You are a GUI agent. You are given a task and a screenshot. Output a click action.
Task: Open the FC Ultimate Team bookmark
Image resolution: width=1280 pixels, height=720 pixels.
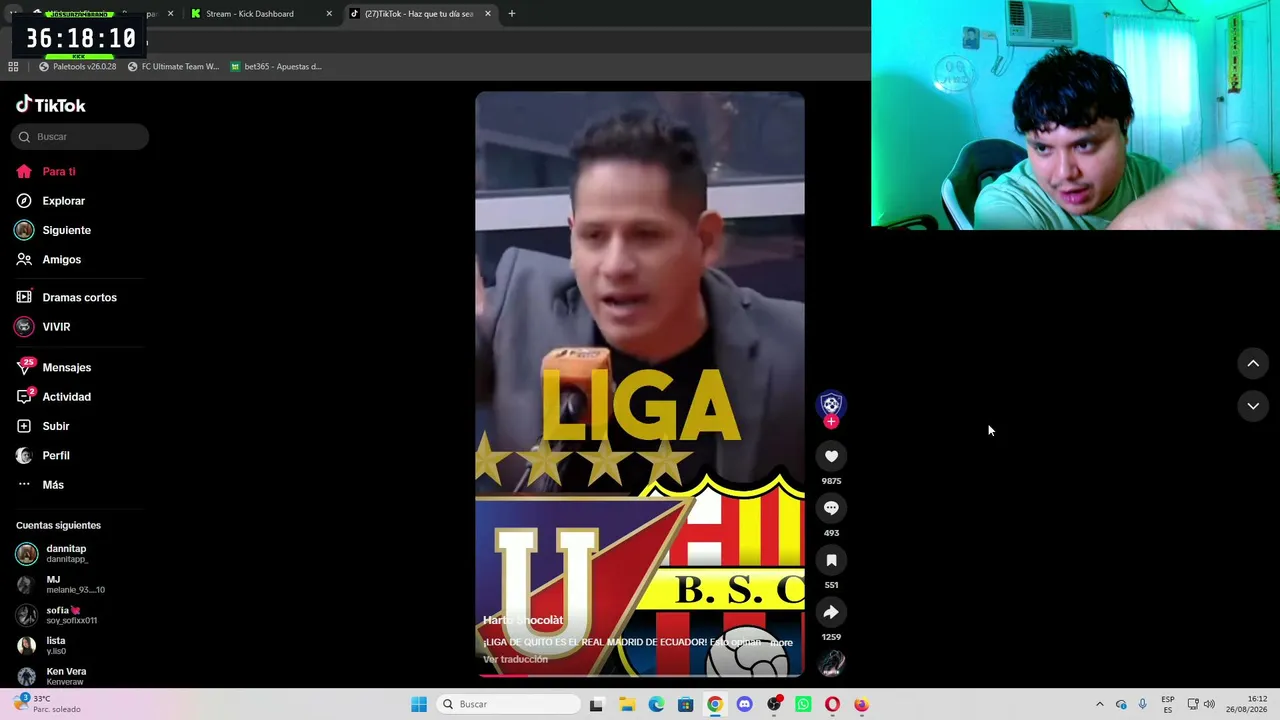173,67
